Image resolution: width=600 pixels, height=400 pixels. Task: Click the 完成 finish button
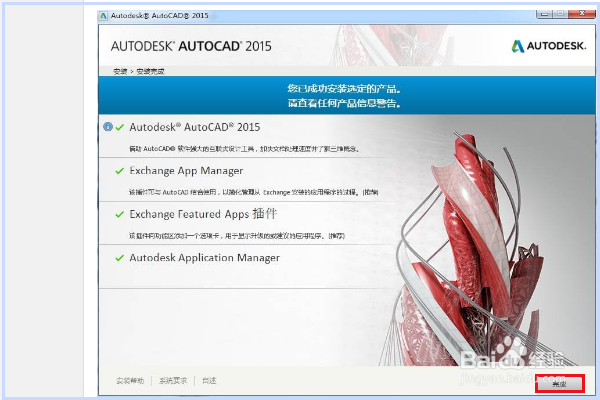[x=559, y=384]
